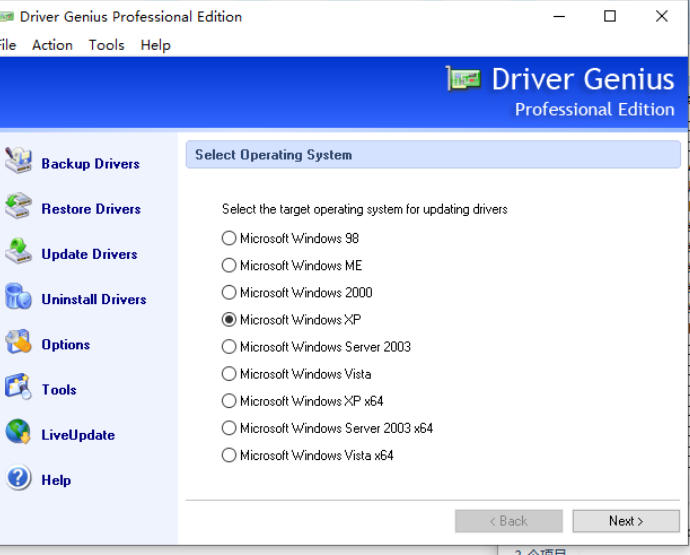This screenshot has width=690, height=555.
Task: Choose Microsoft Windows 2000 option
Action: (229, 293)
